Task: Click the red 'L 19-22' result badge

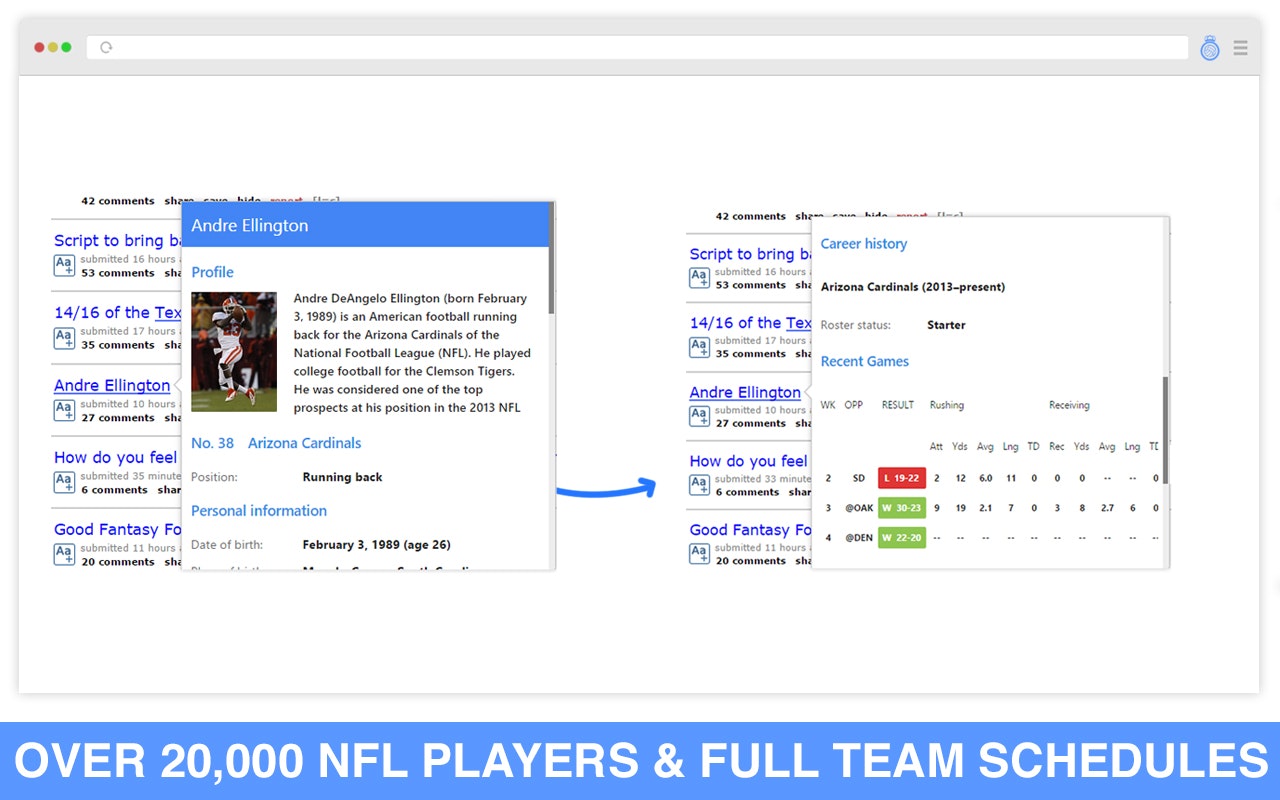Action: [x=902, y=478]
